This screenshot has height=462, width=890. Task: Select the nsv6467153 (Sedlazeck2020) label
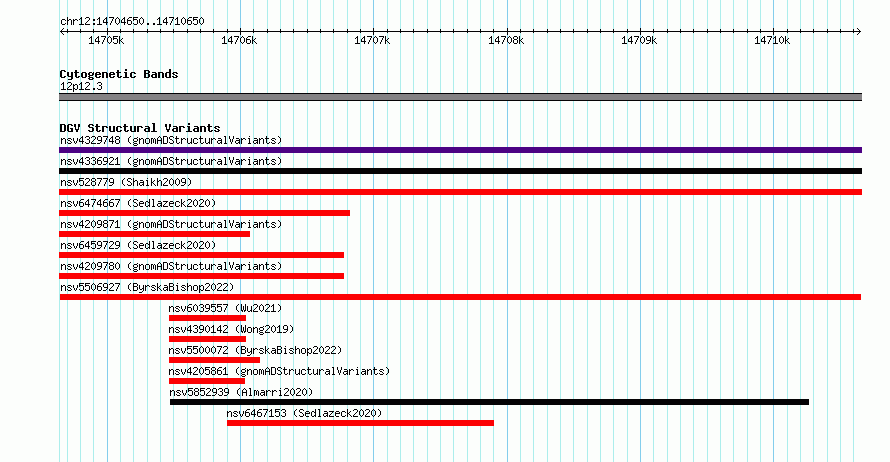(x=304, y=413)
